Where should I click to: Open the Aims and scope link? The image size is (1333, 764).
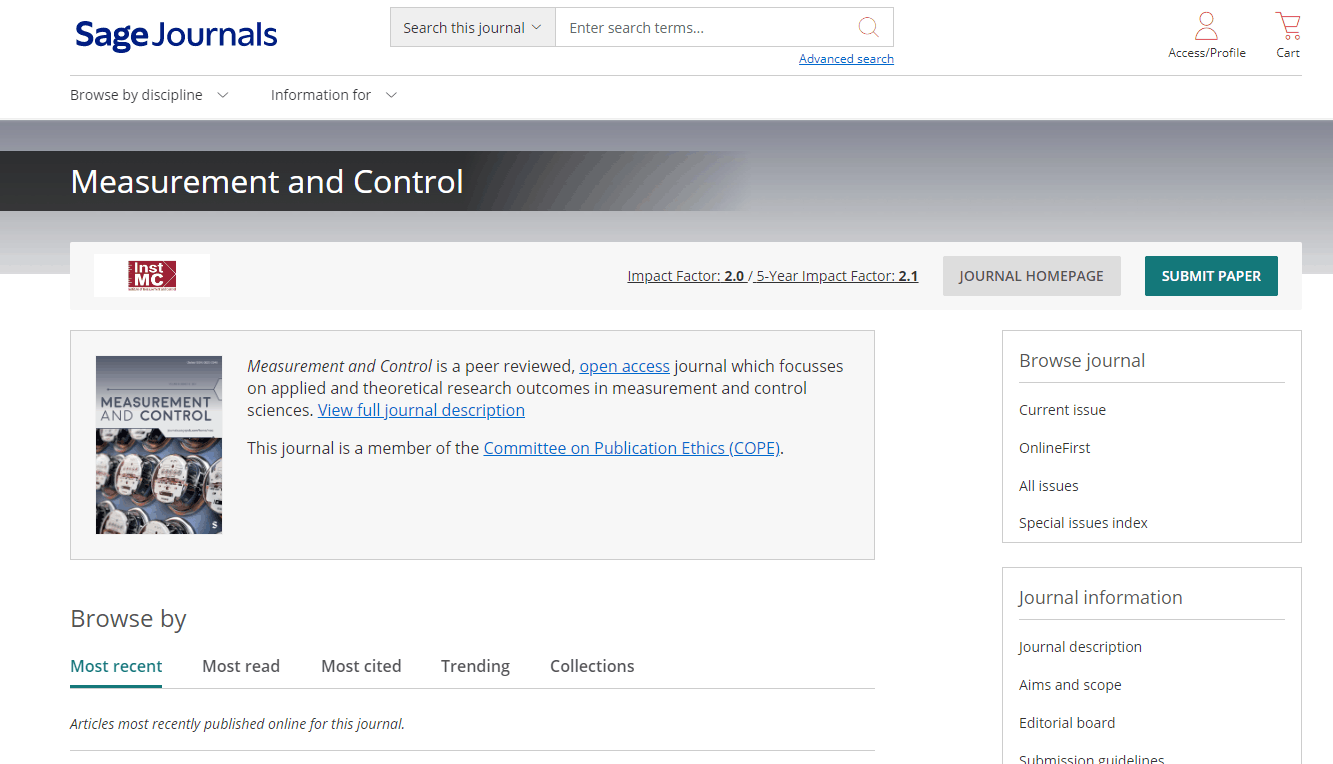point(1070,685)
